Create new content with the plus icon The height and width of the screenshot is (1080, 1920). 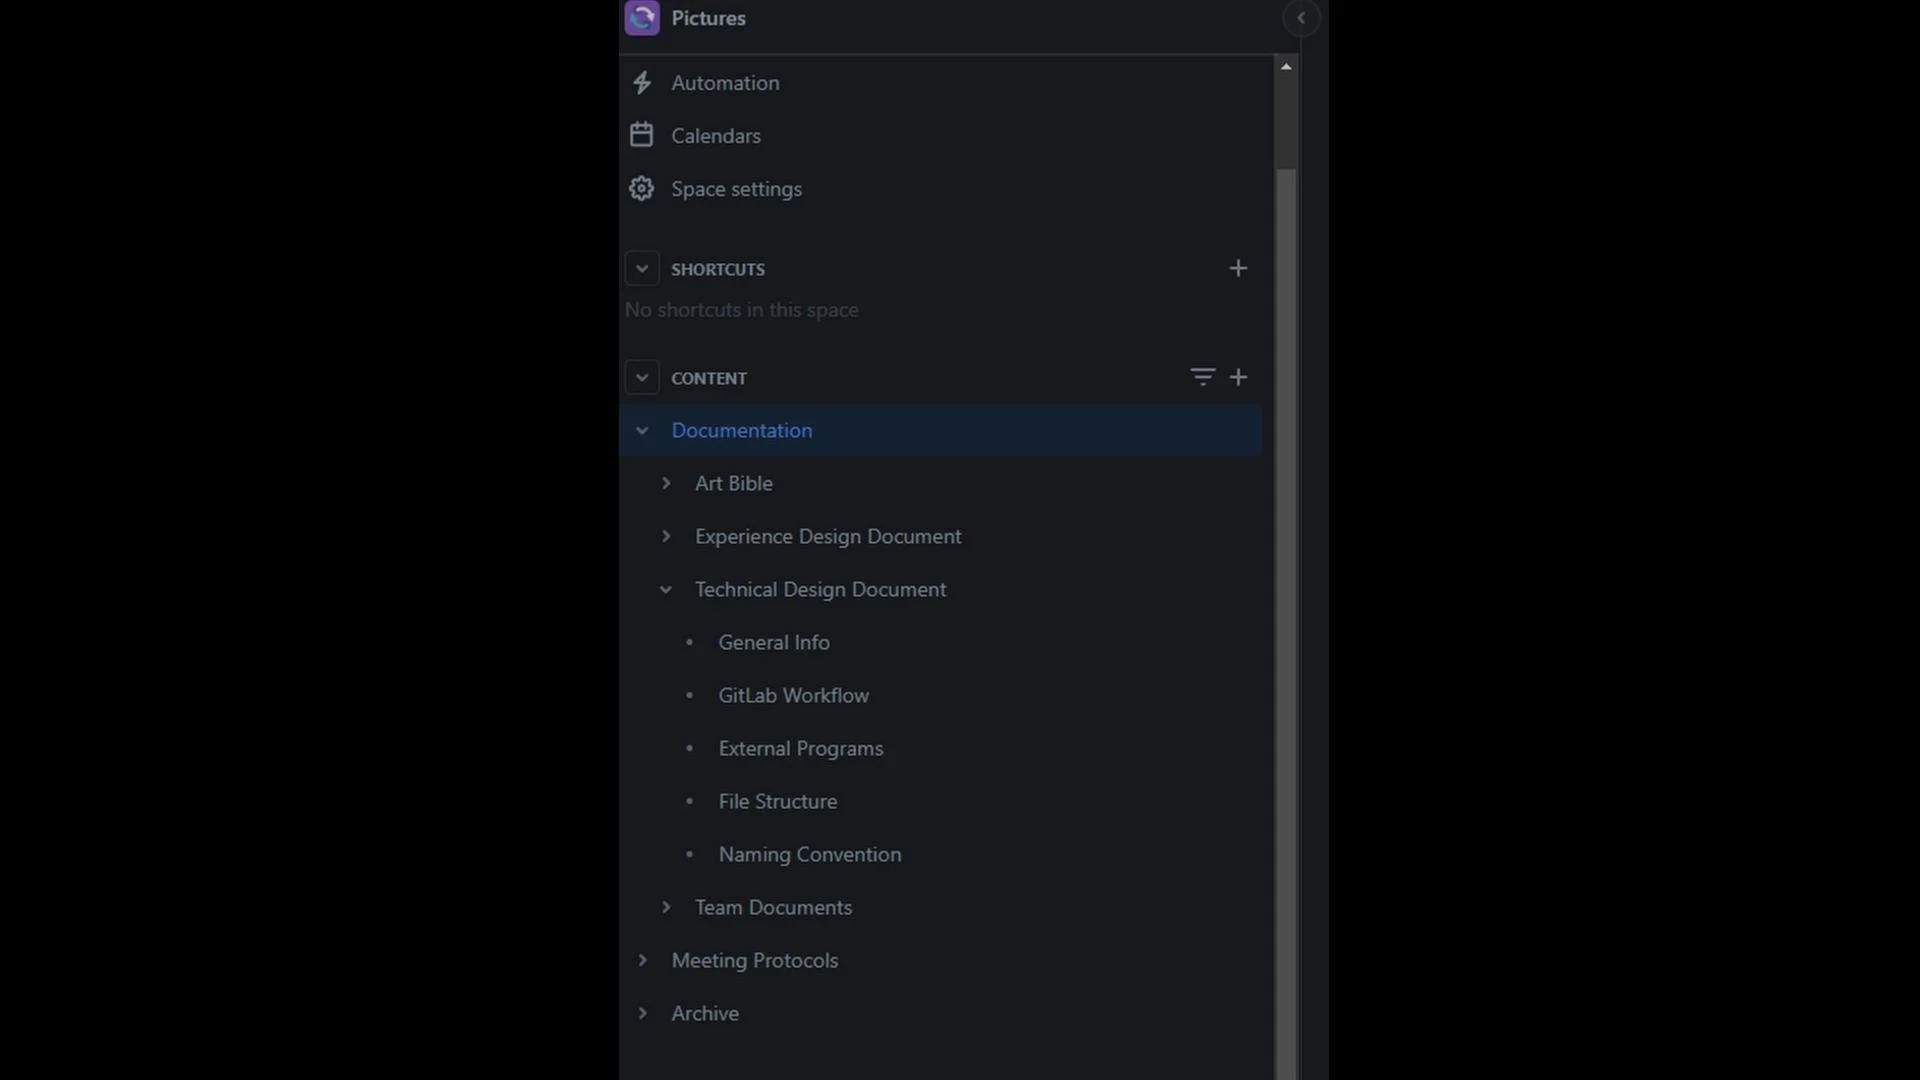tap(1238, 377)
